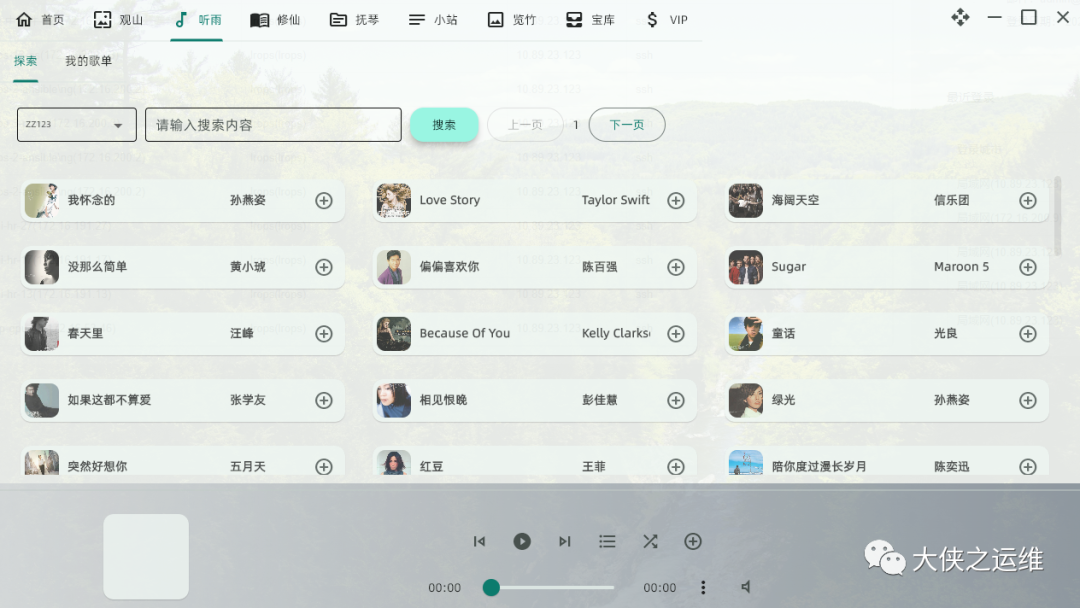The image size is (1080, 608).
Task: Add 我怀念的 to playlist
Action: [324, 200]
